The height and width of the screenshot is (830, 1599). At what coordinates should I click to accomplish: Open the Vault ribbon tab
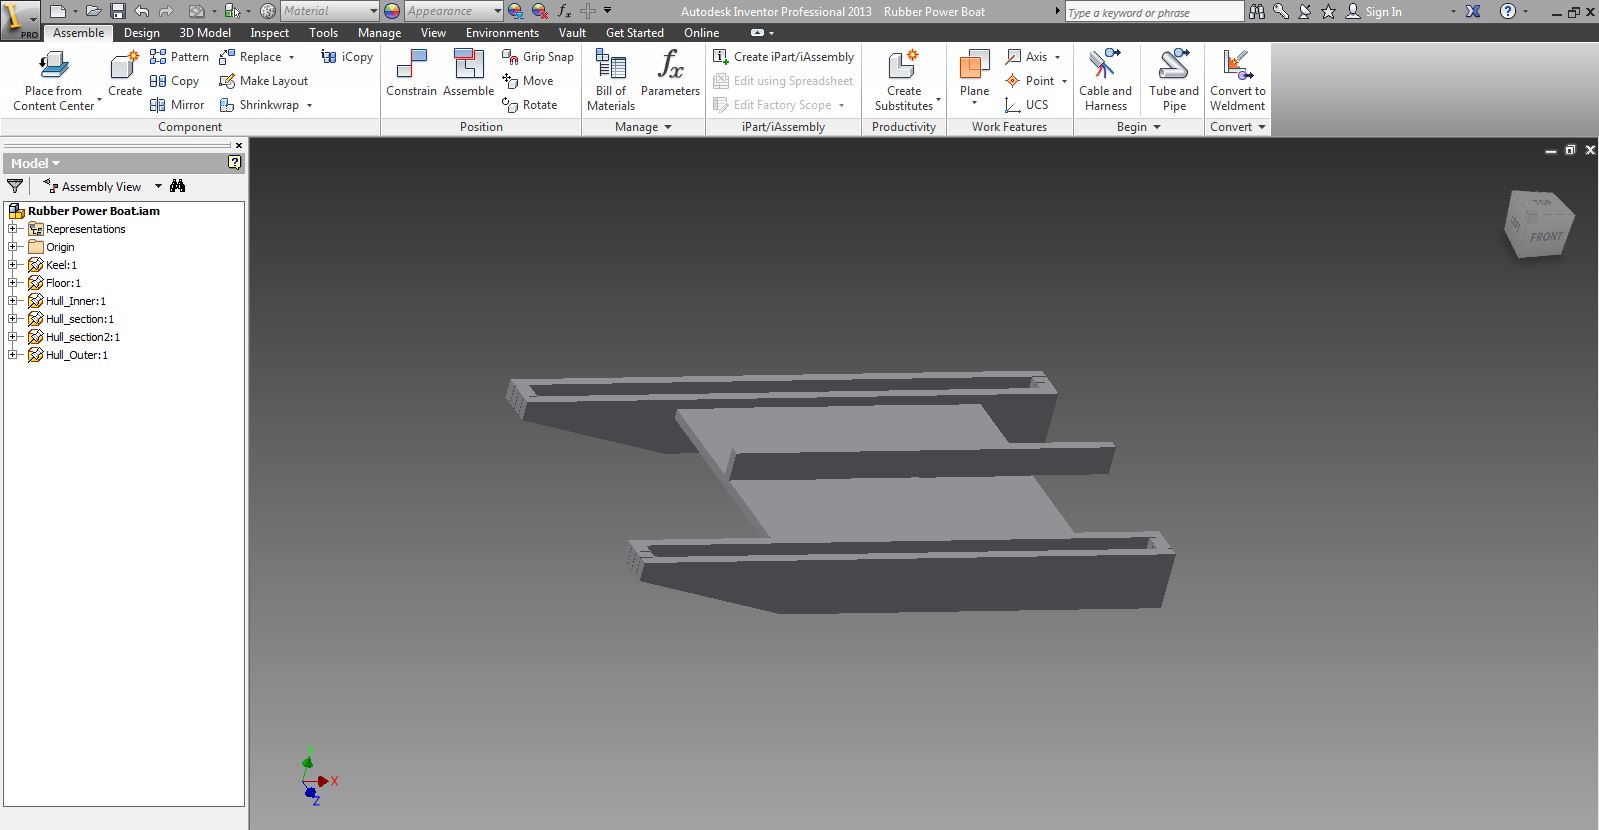pos(572,33)
